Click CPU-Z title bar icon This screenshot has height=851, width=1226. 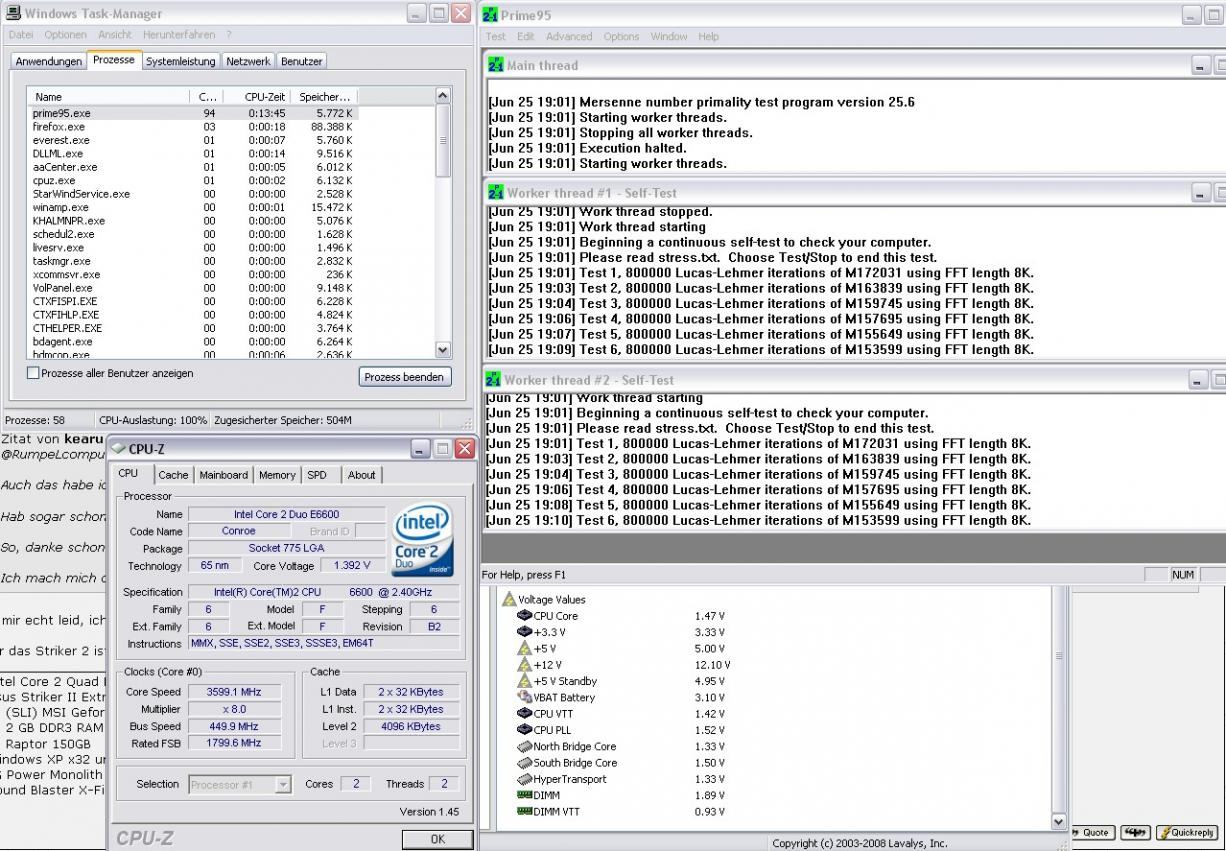pyautogui.click(x=118, y=449)
